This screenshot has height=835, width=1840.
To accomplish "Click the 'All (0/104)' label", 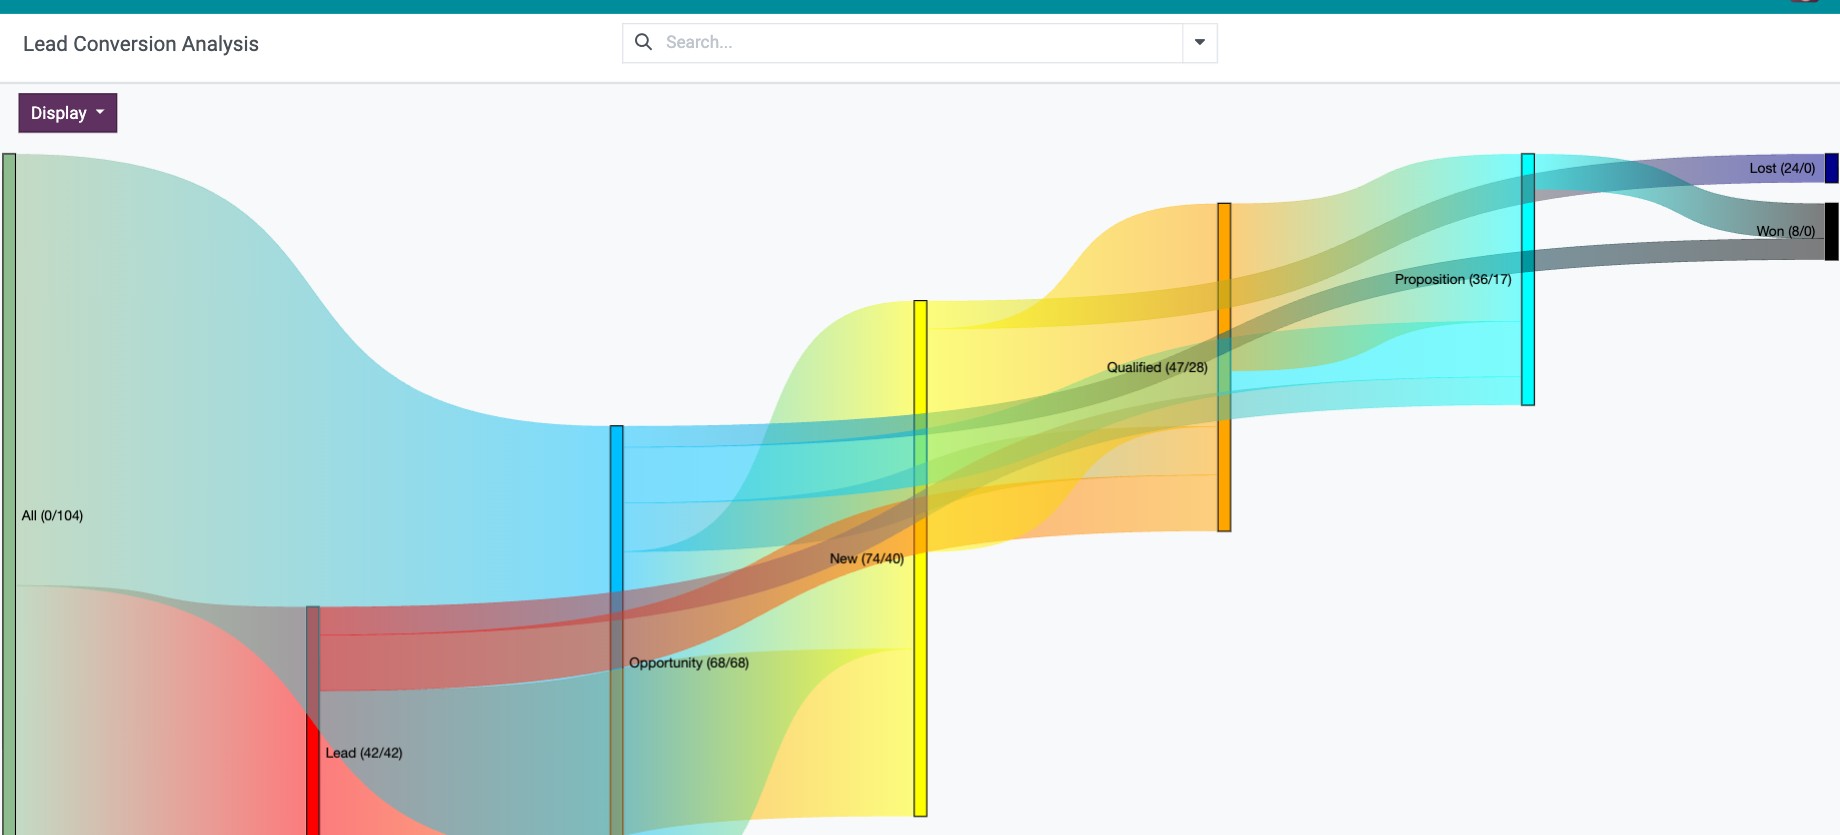I will tap(52, 516).
